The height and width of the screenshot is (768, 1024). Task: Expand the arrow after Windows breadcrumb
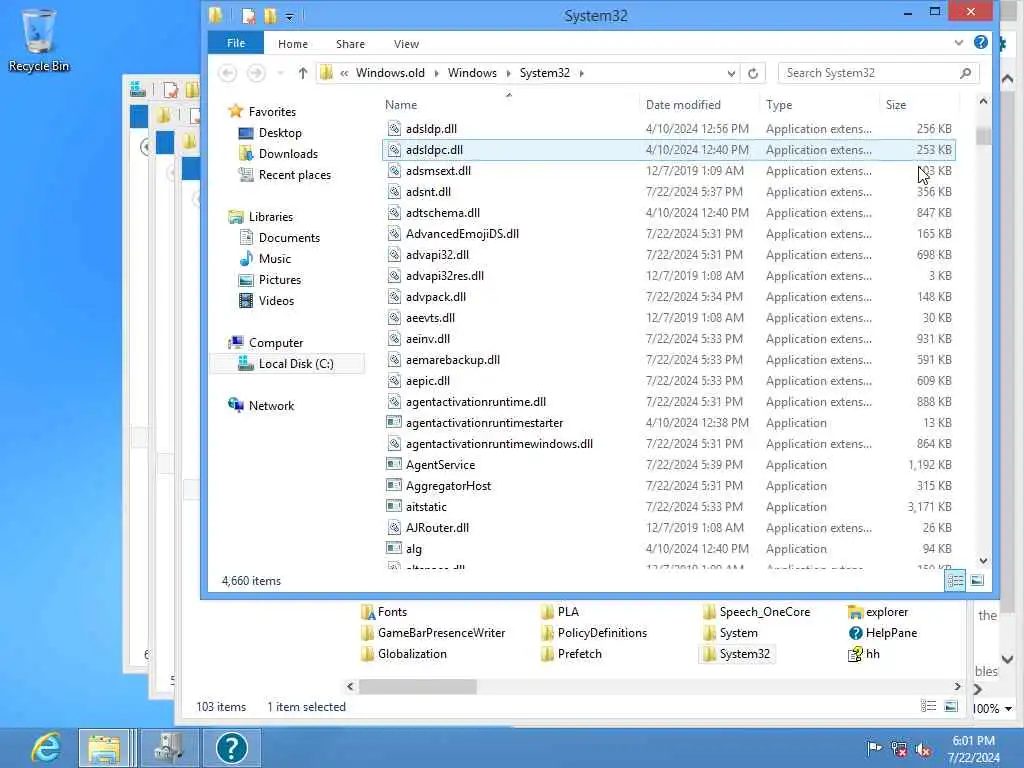pyautogui.click(x=508, y=73)
